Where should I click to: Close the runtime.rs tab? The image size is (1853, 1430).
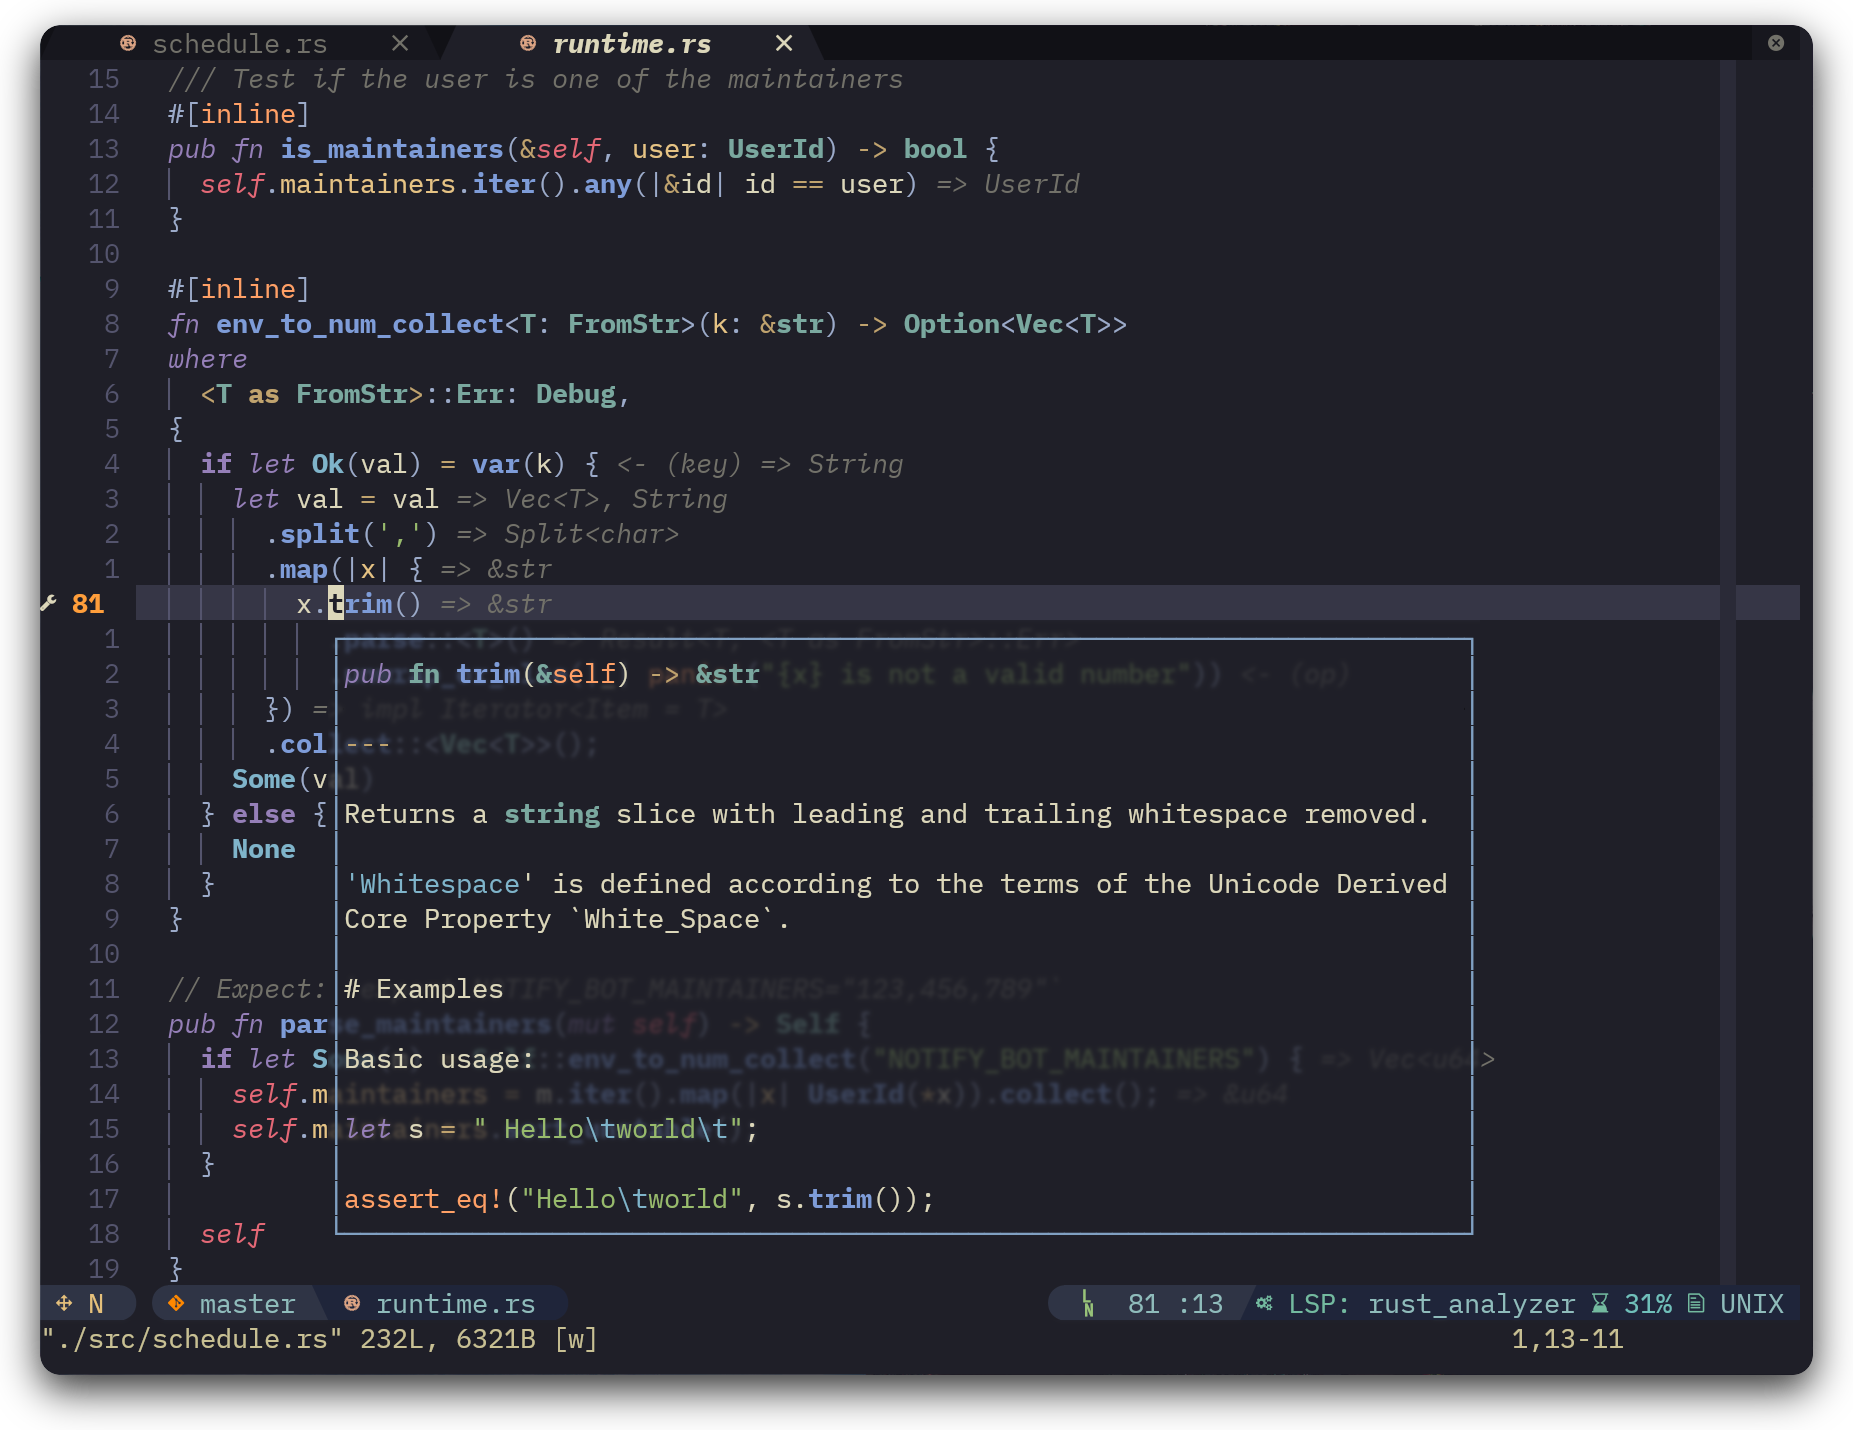784,43
